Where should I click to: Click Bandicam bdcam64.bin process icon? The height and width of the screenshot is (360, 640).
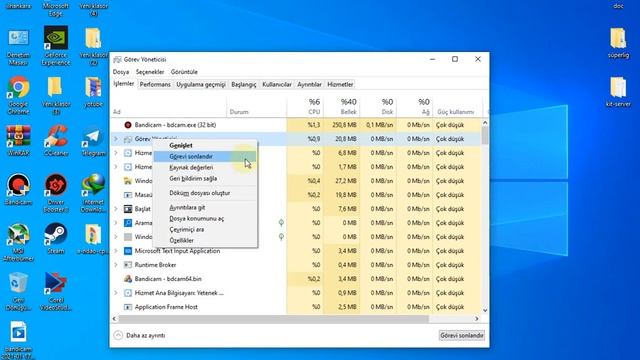pyautogui.click(x=128, y=279)
